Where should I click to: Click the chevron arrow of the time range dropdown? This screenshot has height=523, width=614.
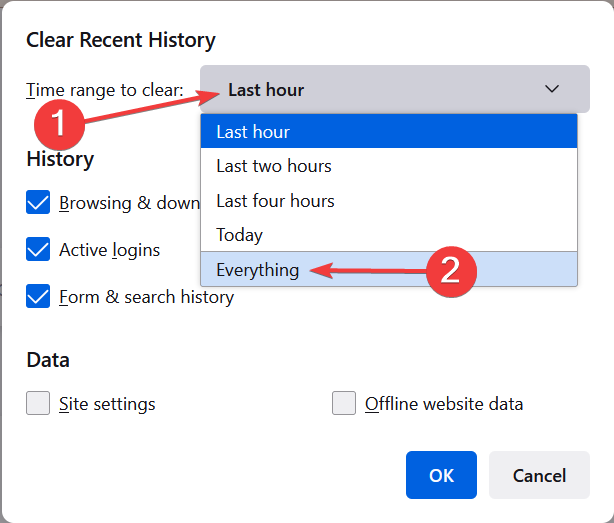552,90
